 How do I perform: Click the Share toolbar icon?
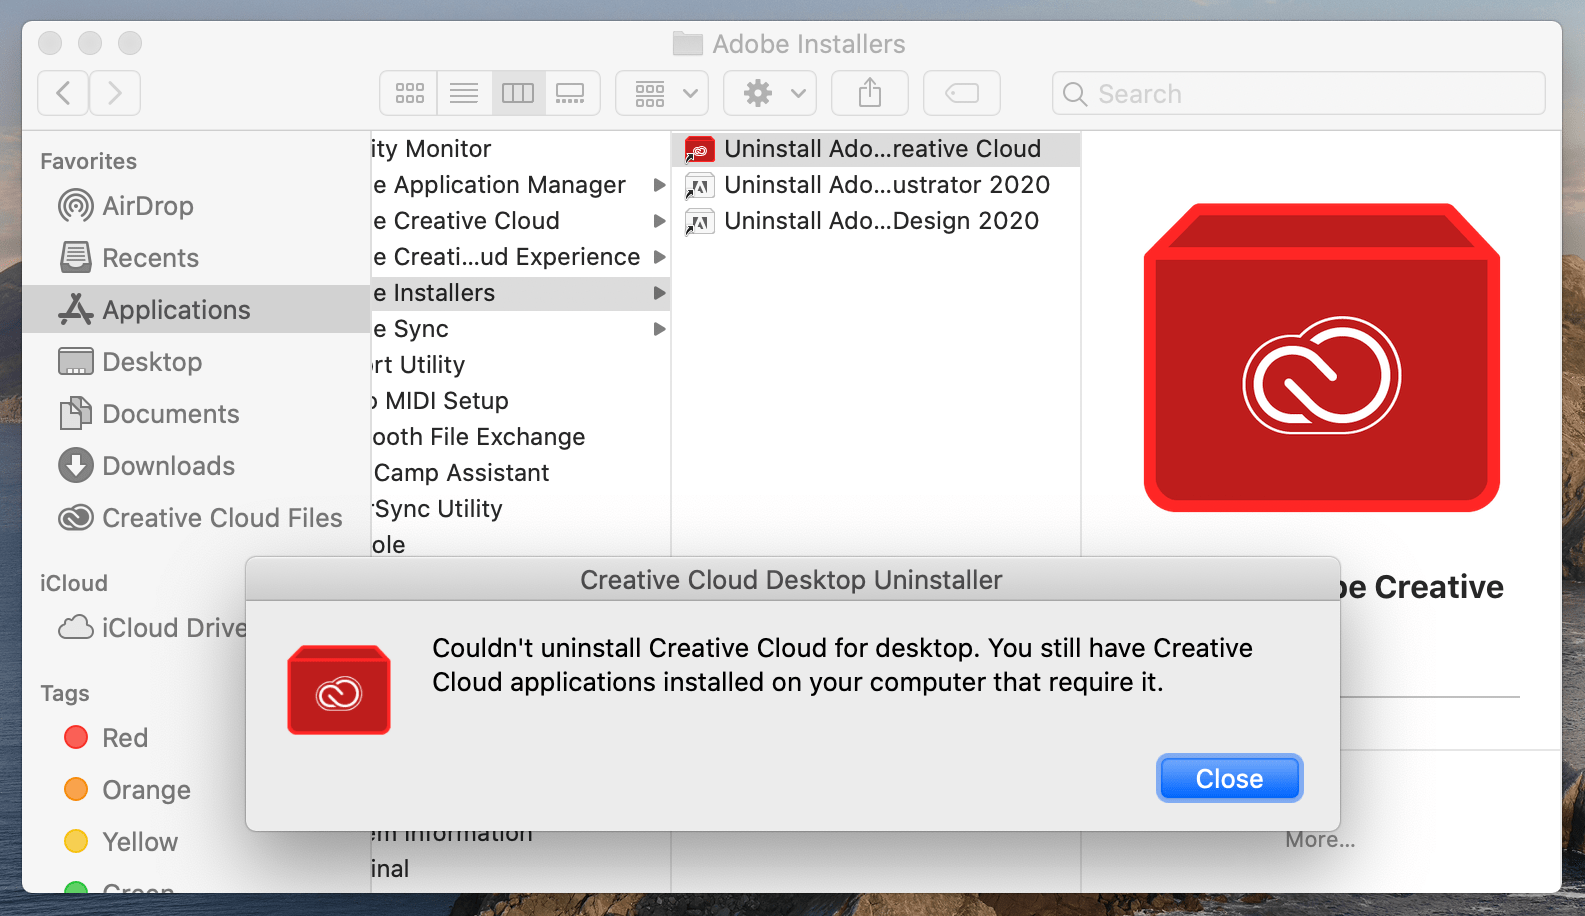(870, 93)
